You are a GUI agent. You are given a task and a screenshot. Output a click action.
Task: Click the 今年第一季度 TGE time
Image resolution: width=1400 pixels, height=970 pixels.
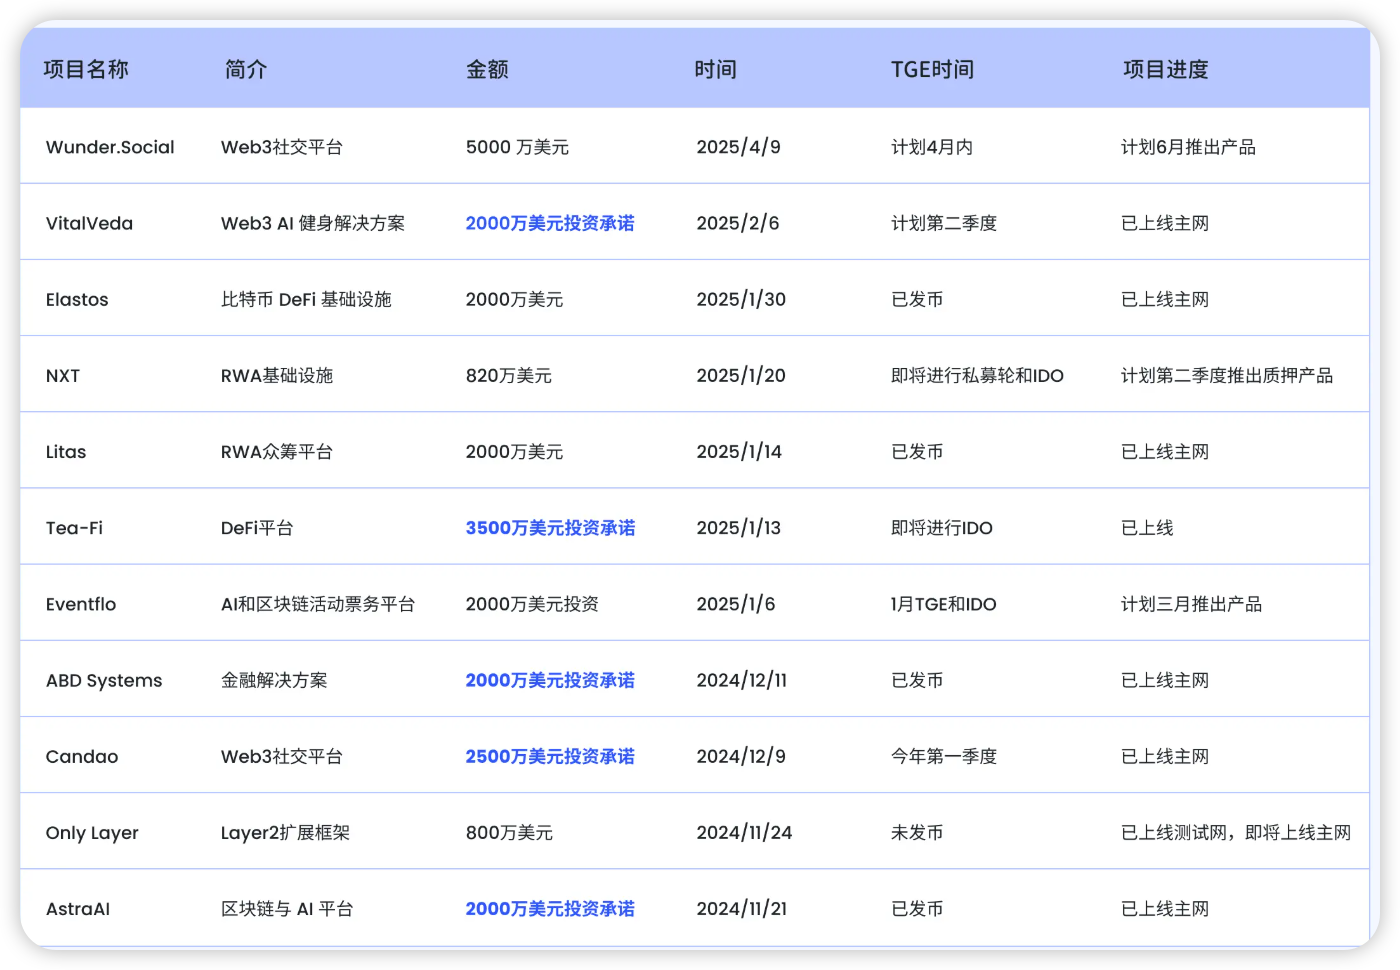click(x=944, y=757)
